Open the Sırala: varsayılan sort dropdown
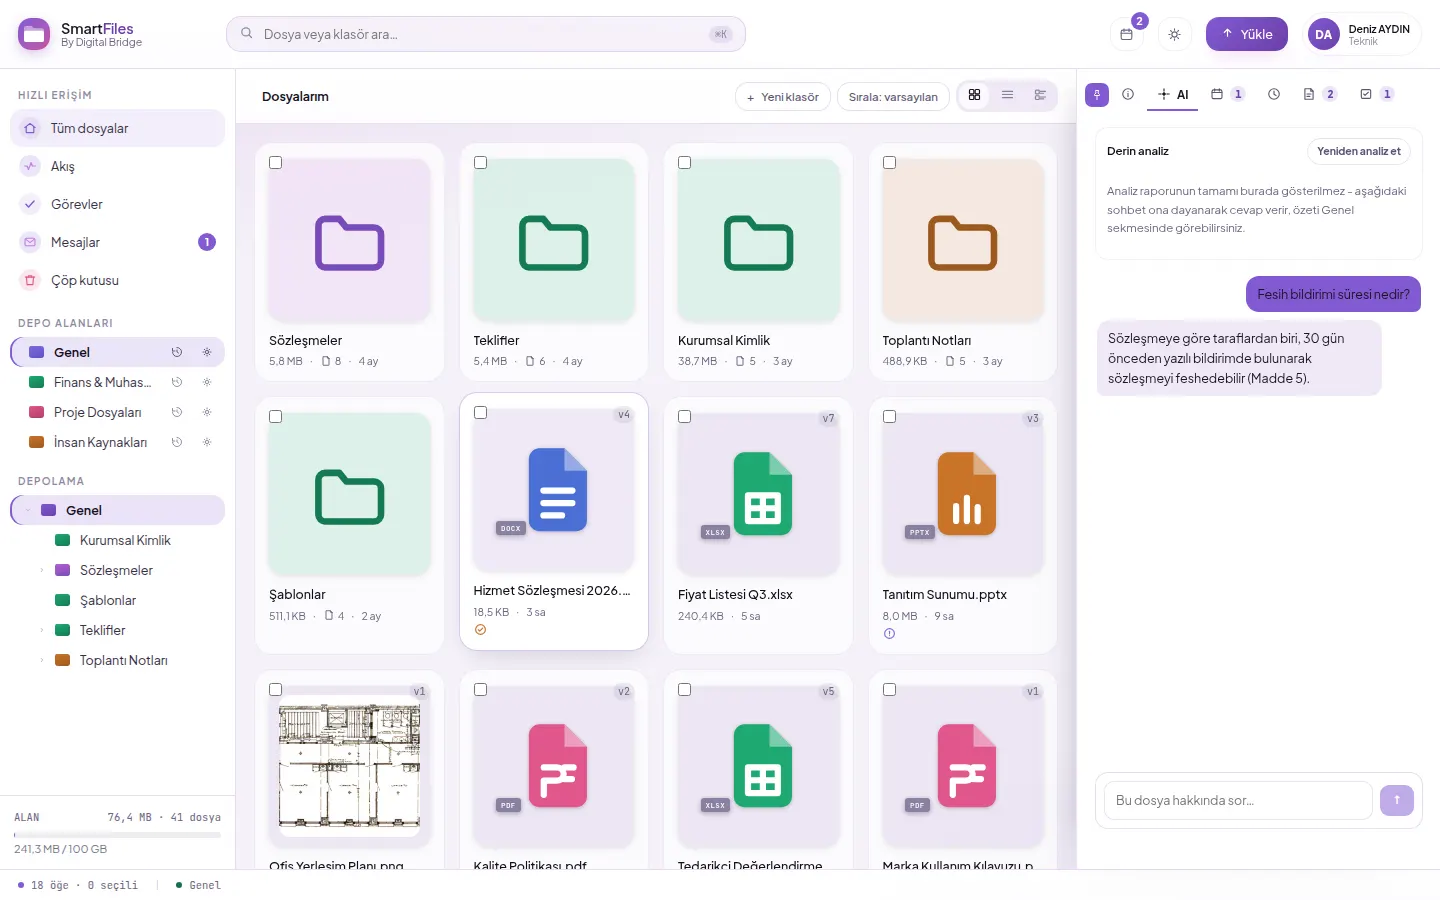The image size is (1440, 900). tap(893, 97)
